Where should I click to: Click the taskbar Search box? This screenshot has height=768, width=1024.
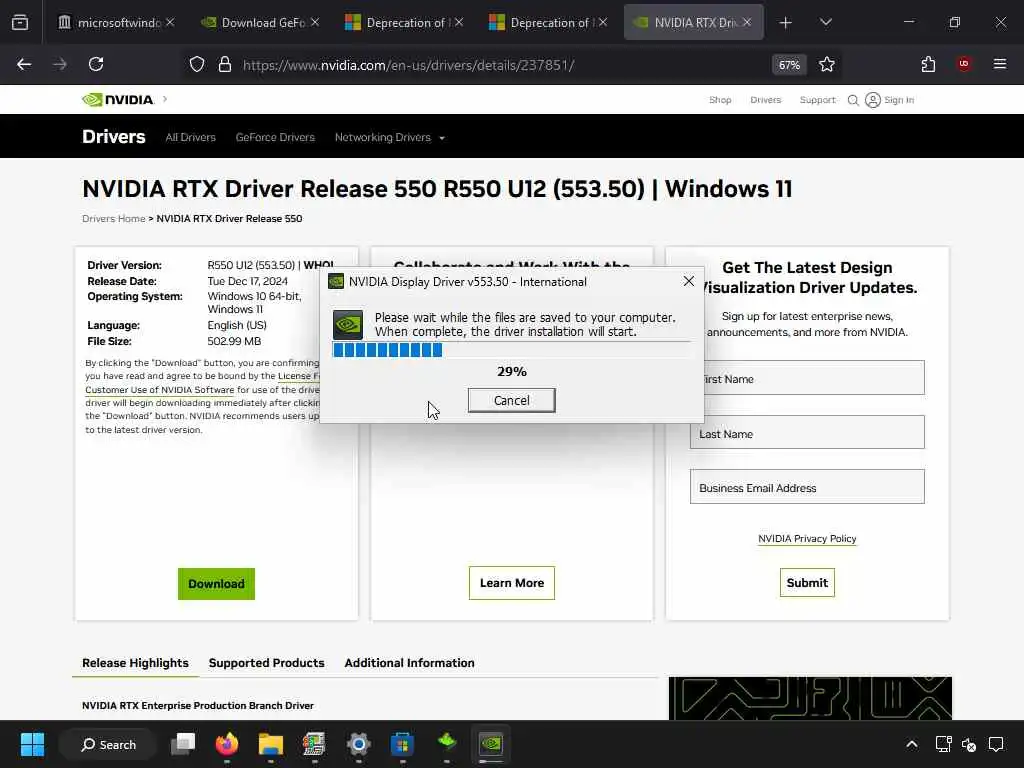click(x=108, y=744)
